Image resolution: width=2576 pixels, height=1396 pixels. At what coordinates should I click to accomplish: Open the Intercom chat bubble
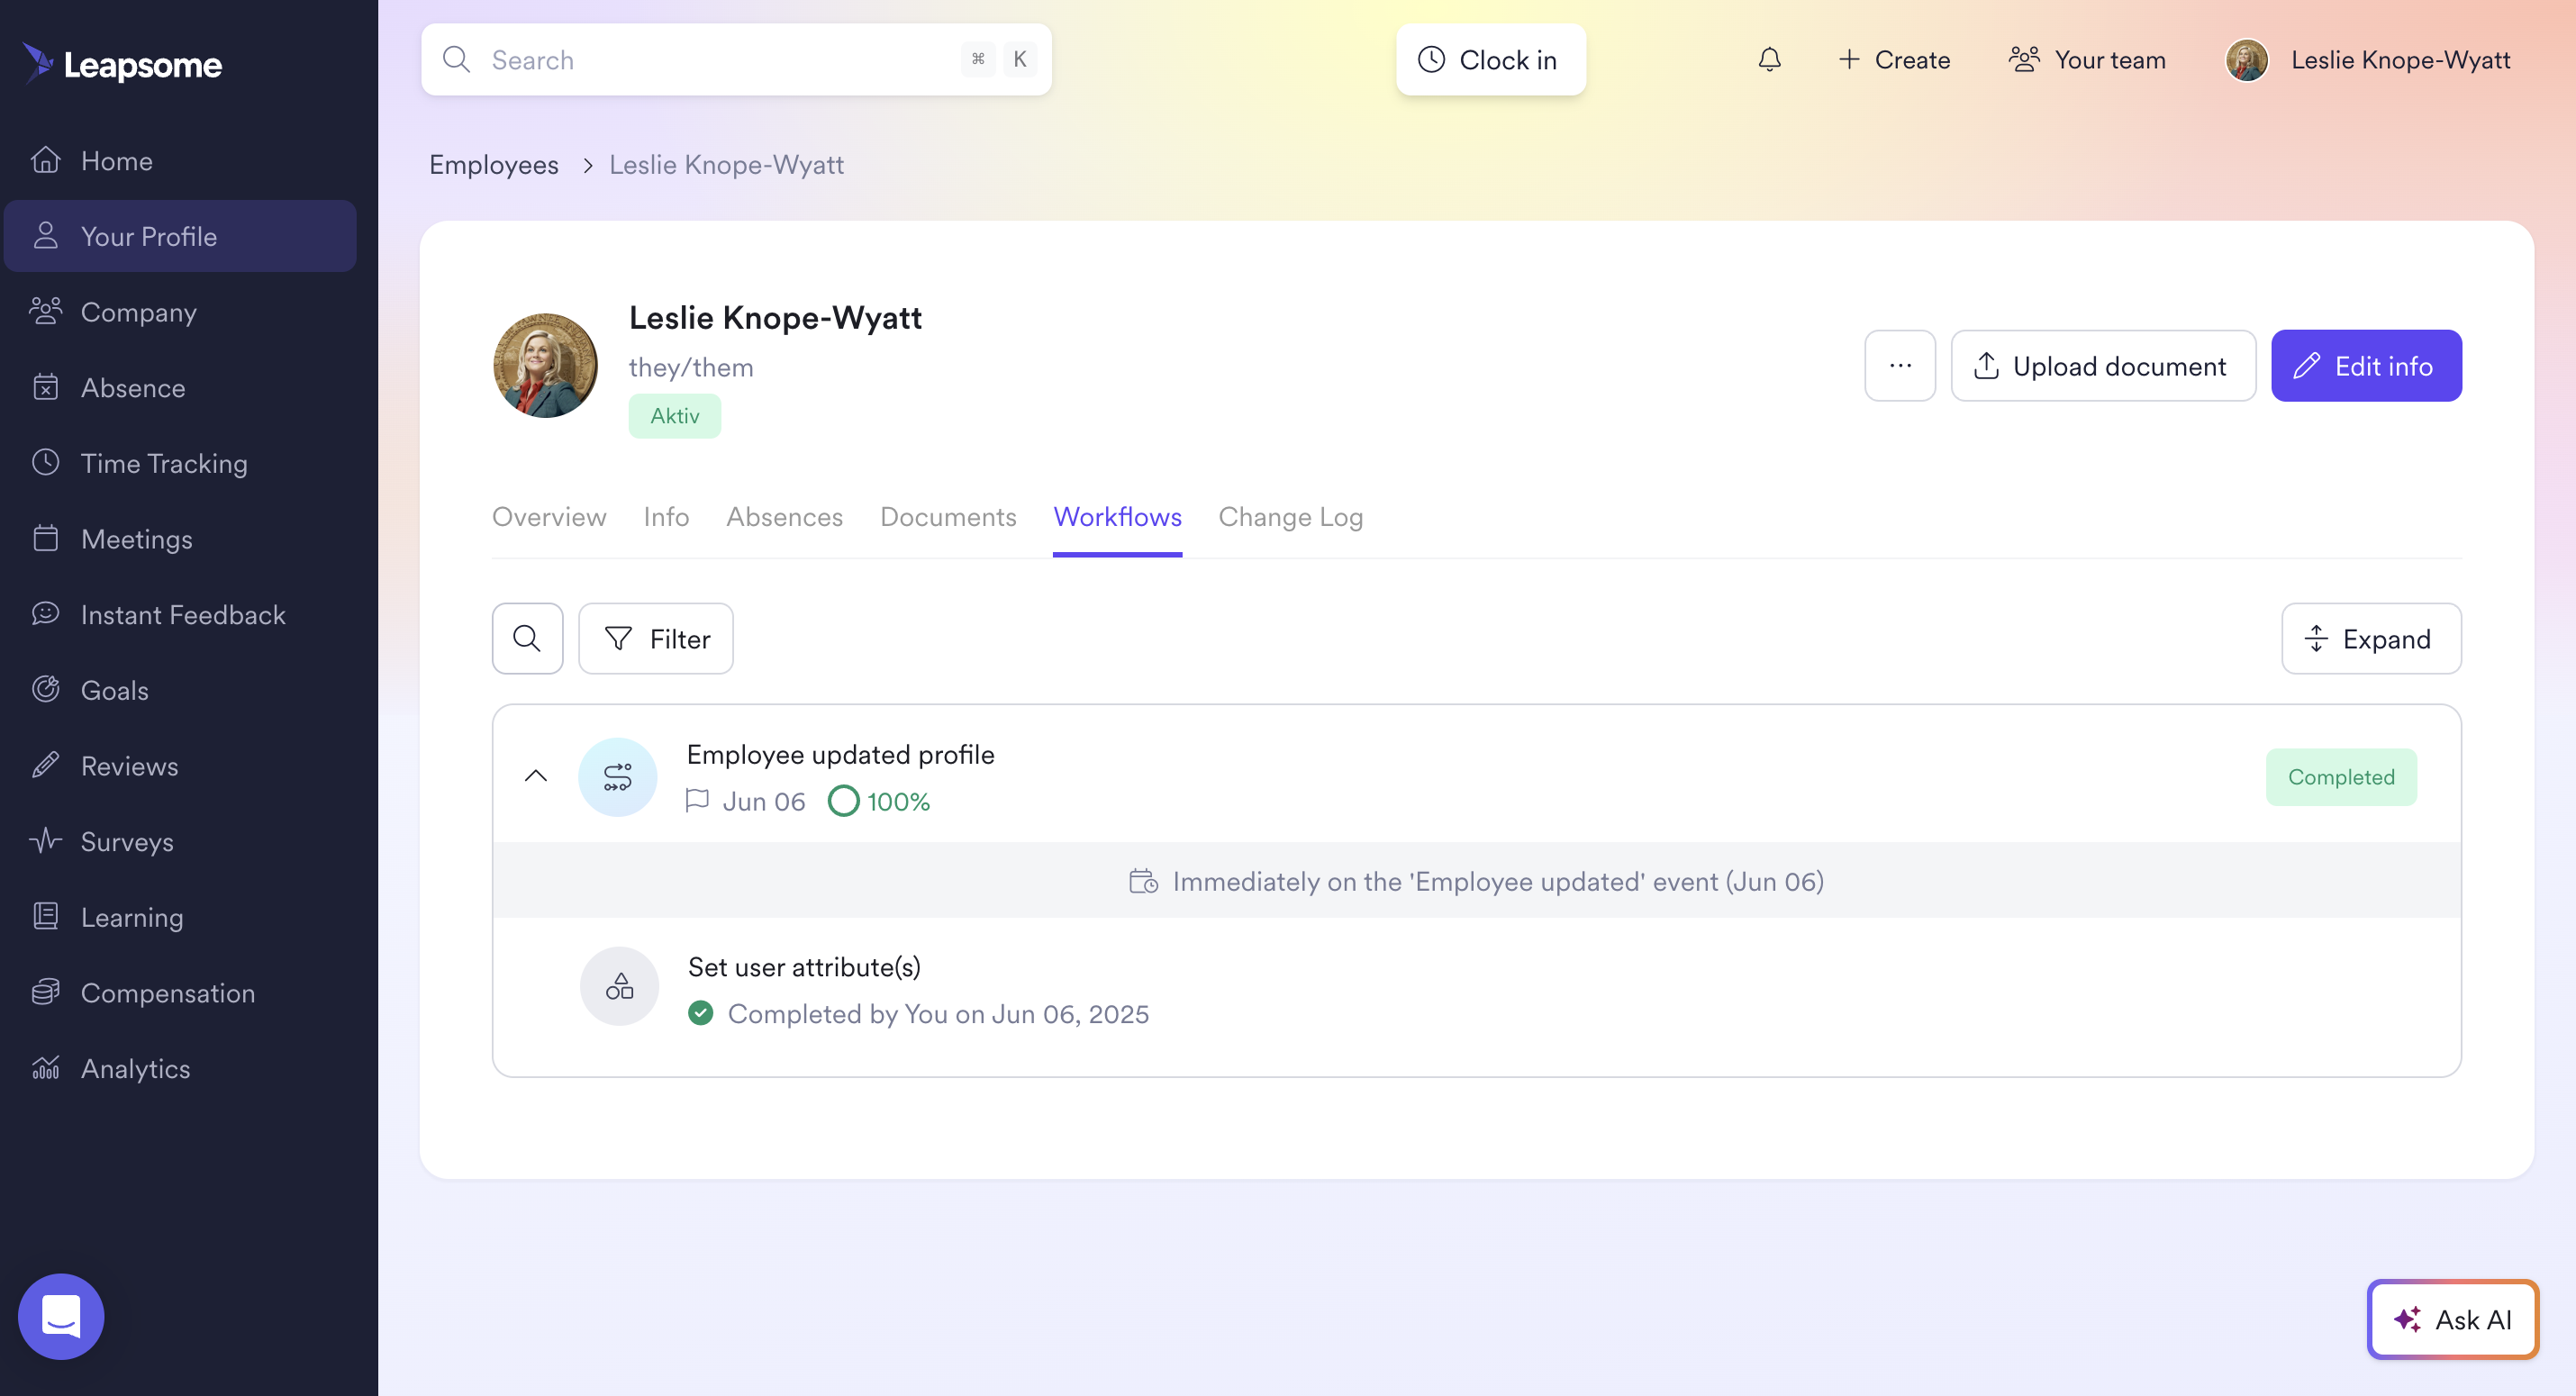pos(61,1316)
